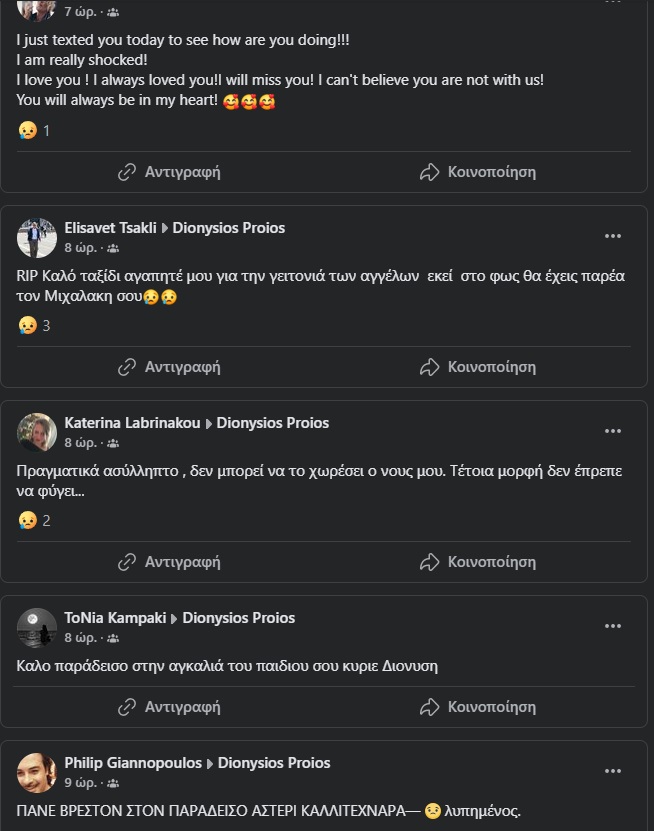
Task: Open Philip Giannopoulos's name link
Action: pos(133,763)
